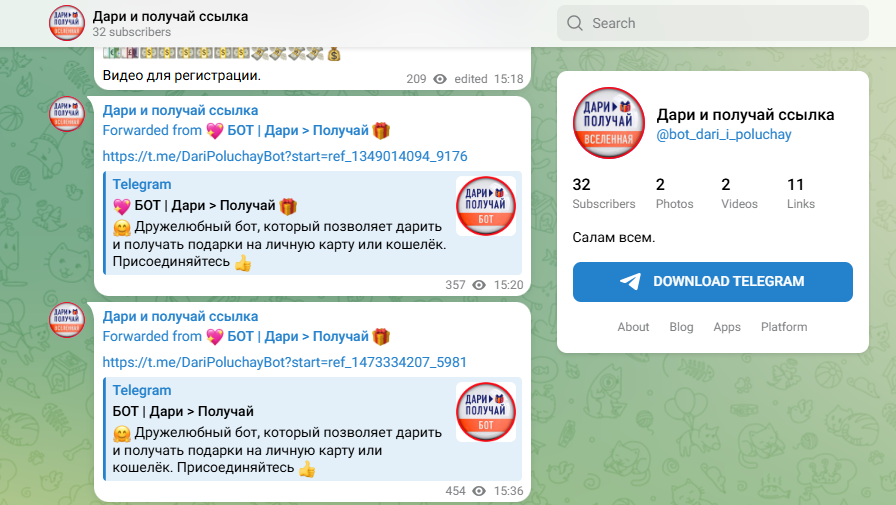Click the eye views icon next to 357
Image resolution: width=896 pixels, height=505 pixels.
[479, 284]
